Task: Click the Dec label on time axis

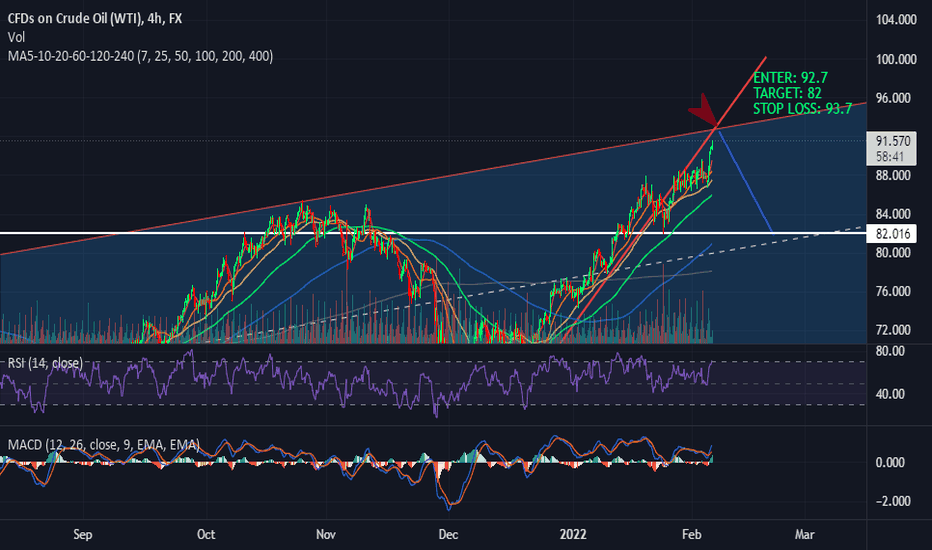Action: 448,535
